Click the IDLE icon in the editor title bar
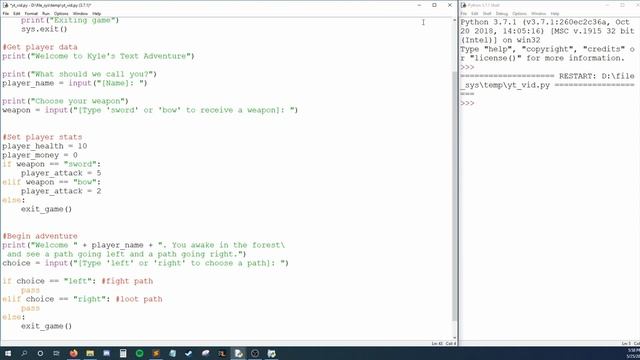This screenshot has width=640, height=360. [x=5, y=5]
